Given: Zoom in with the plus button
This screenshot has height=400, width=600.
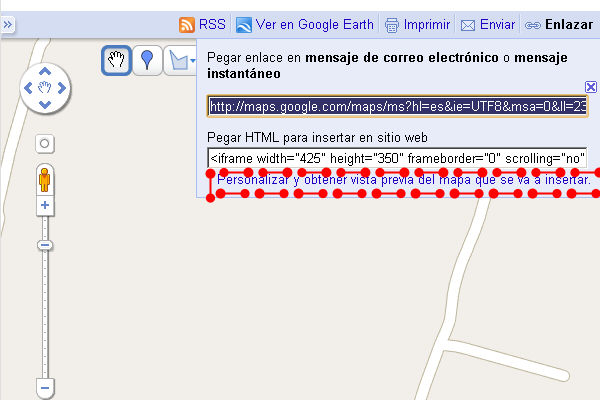Looking at the screenshot, I should pos(45,205).
